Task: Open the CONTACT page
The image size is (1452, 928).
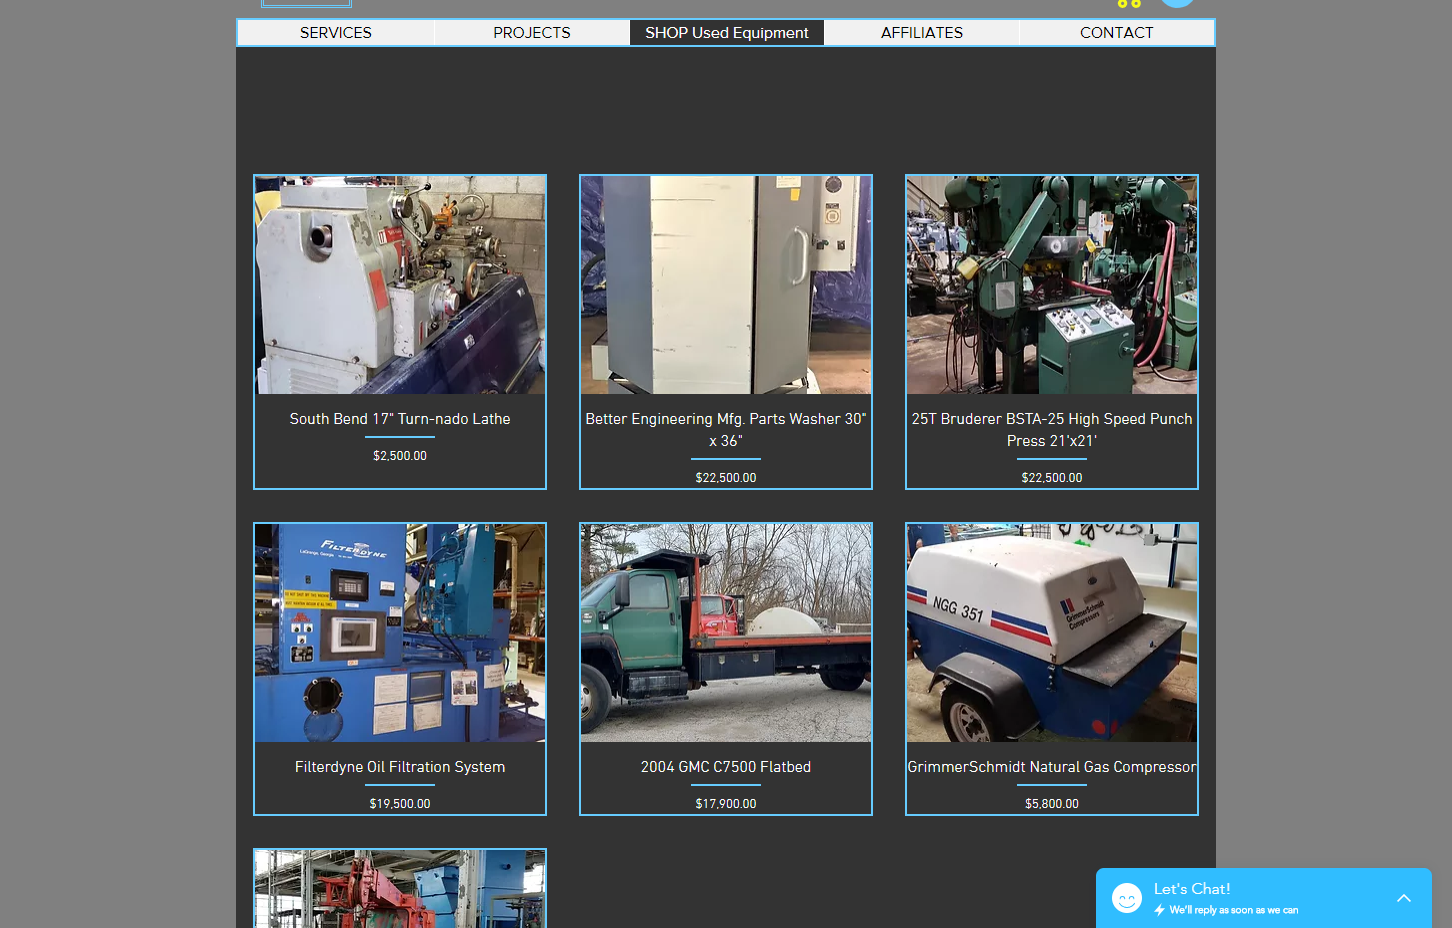Action: click(1117, 33)
